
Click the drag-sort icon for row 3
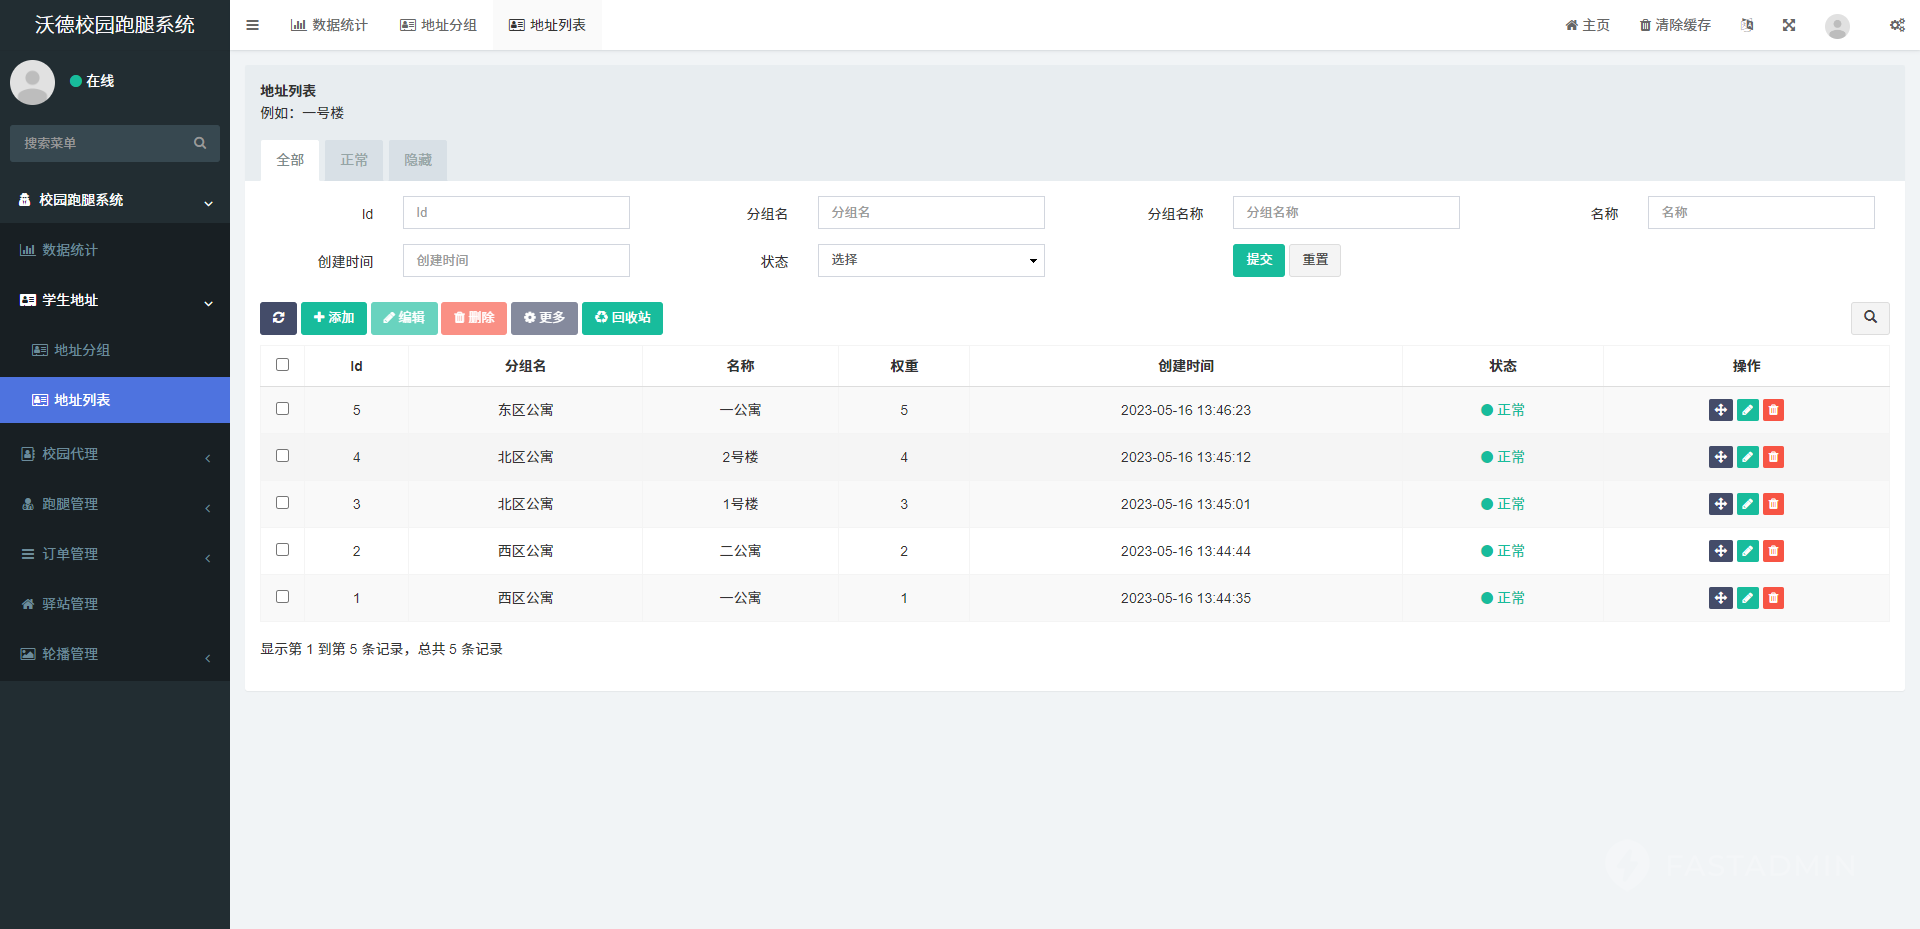click(x=1721, y=504)
